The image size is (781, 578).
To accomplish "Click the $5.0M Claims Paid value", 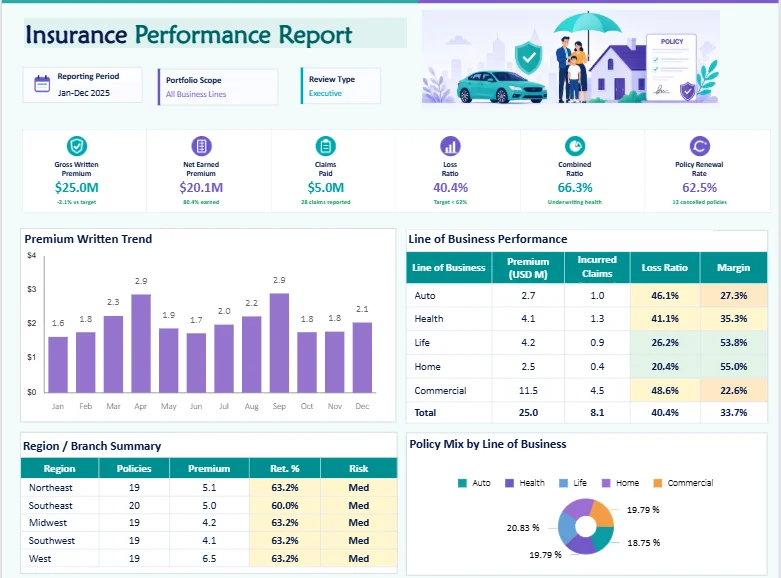I will click(x=326, y=188).
